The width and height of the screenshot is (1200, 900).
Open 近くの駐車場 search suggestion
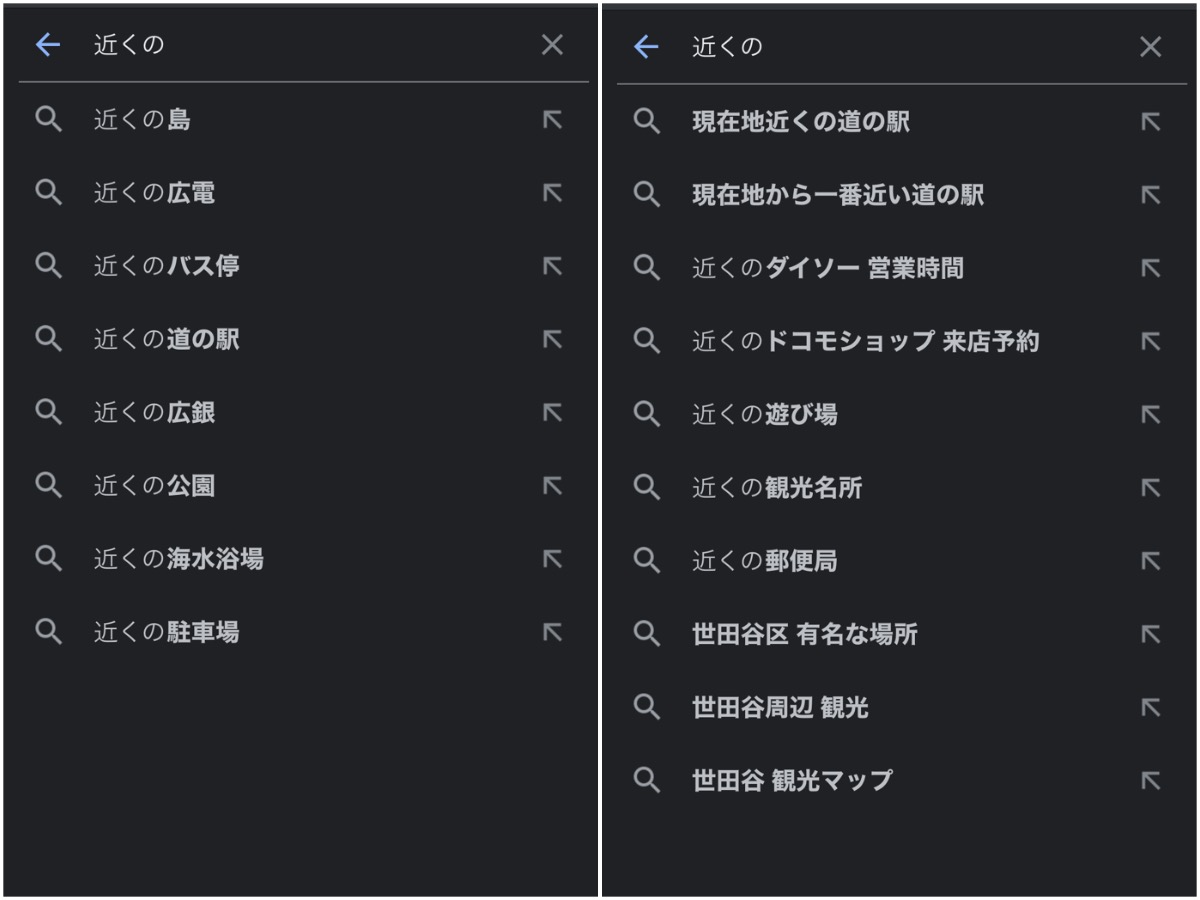click(x=167, y=632)
